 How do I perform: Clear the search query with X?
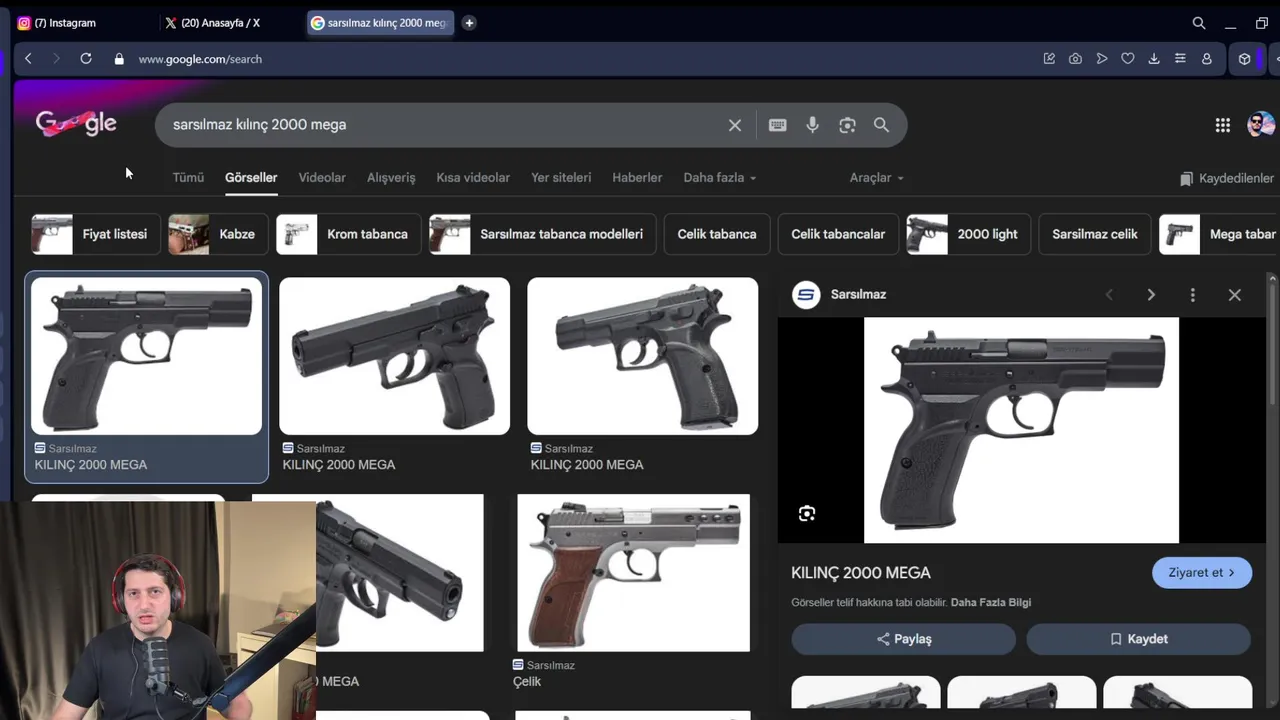pos(735,125)
